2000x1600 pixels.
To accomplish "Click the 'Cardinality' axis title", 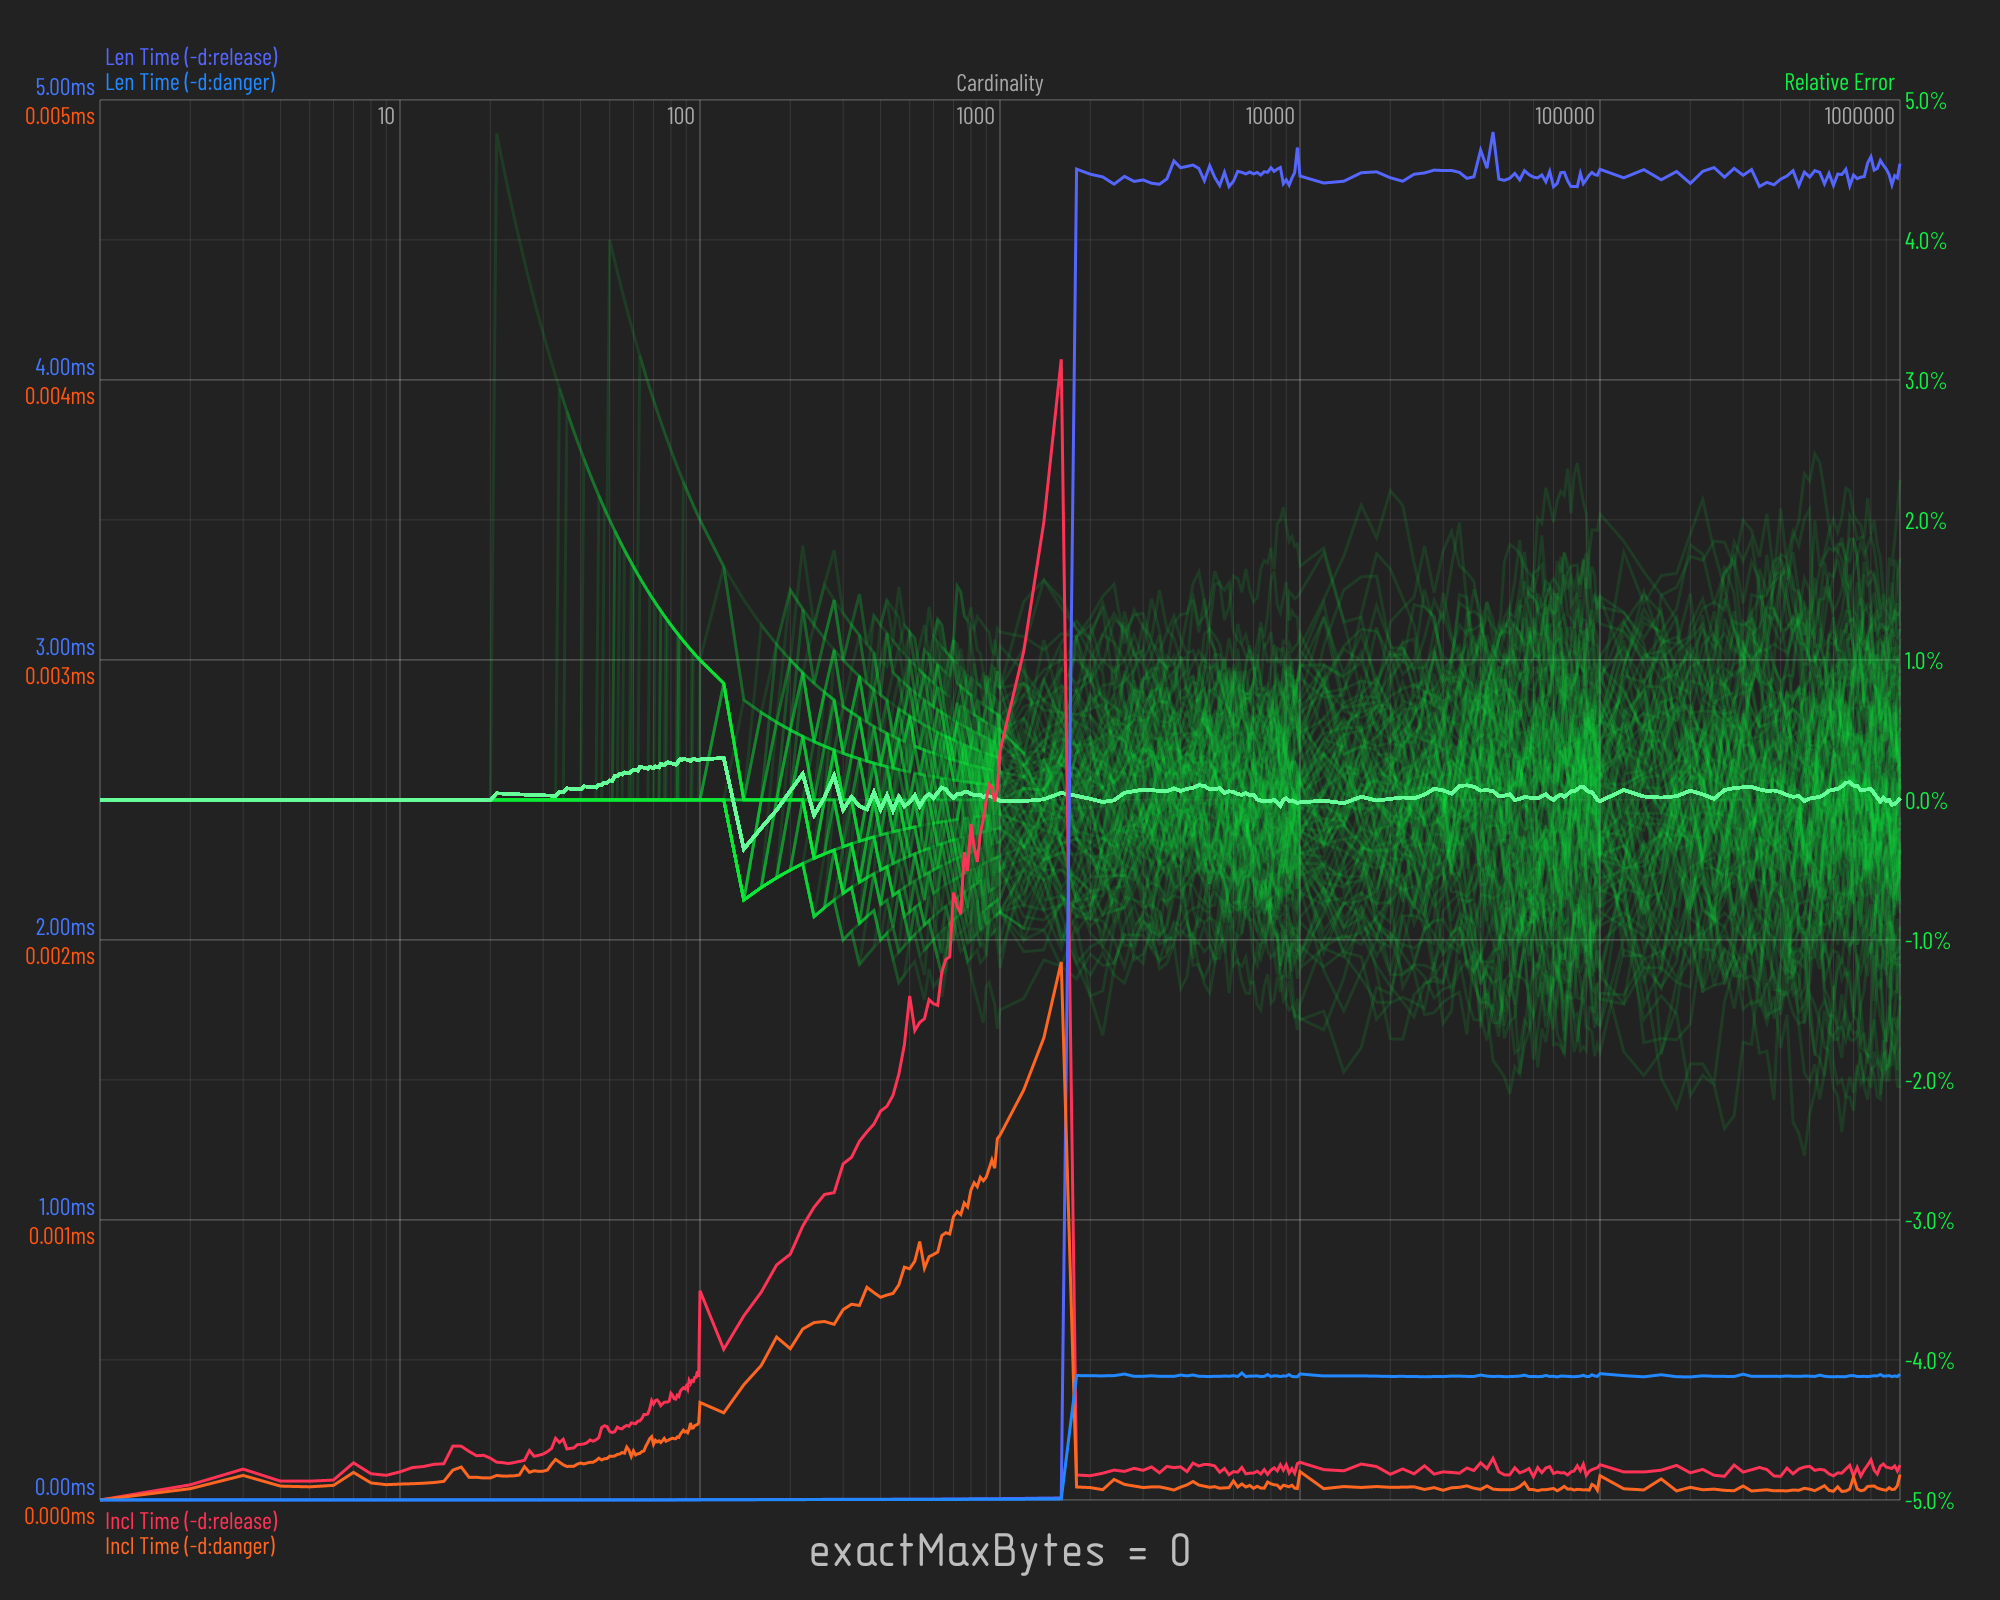I will pos(999,83).
